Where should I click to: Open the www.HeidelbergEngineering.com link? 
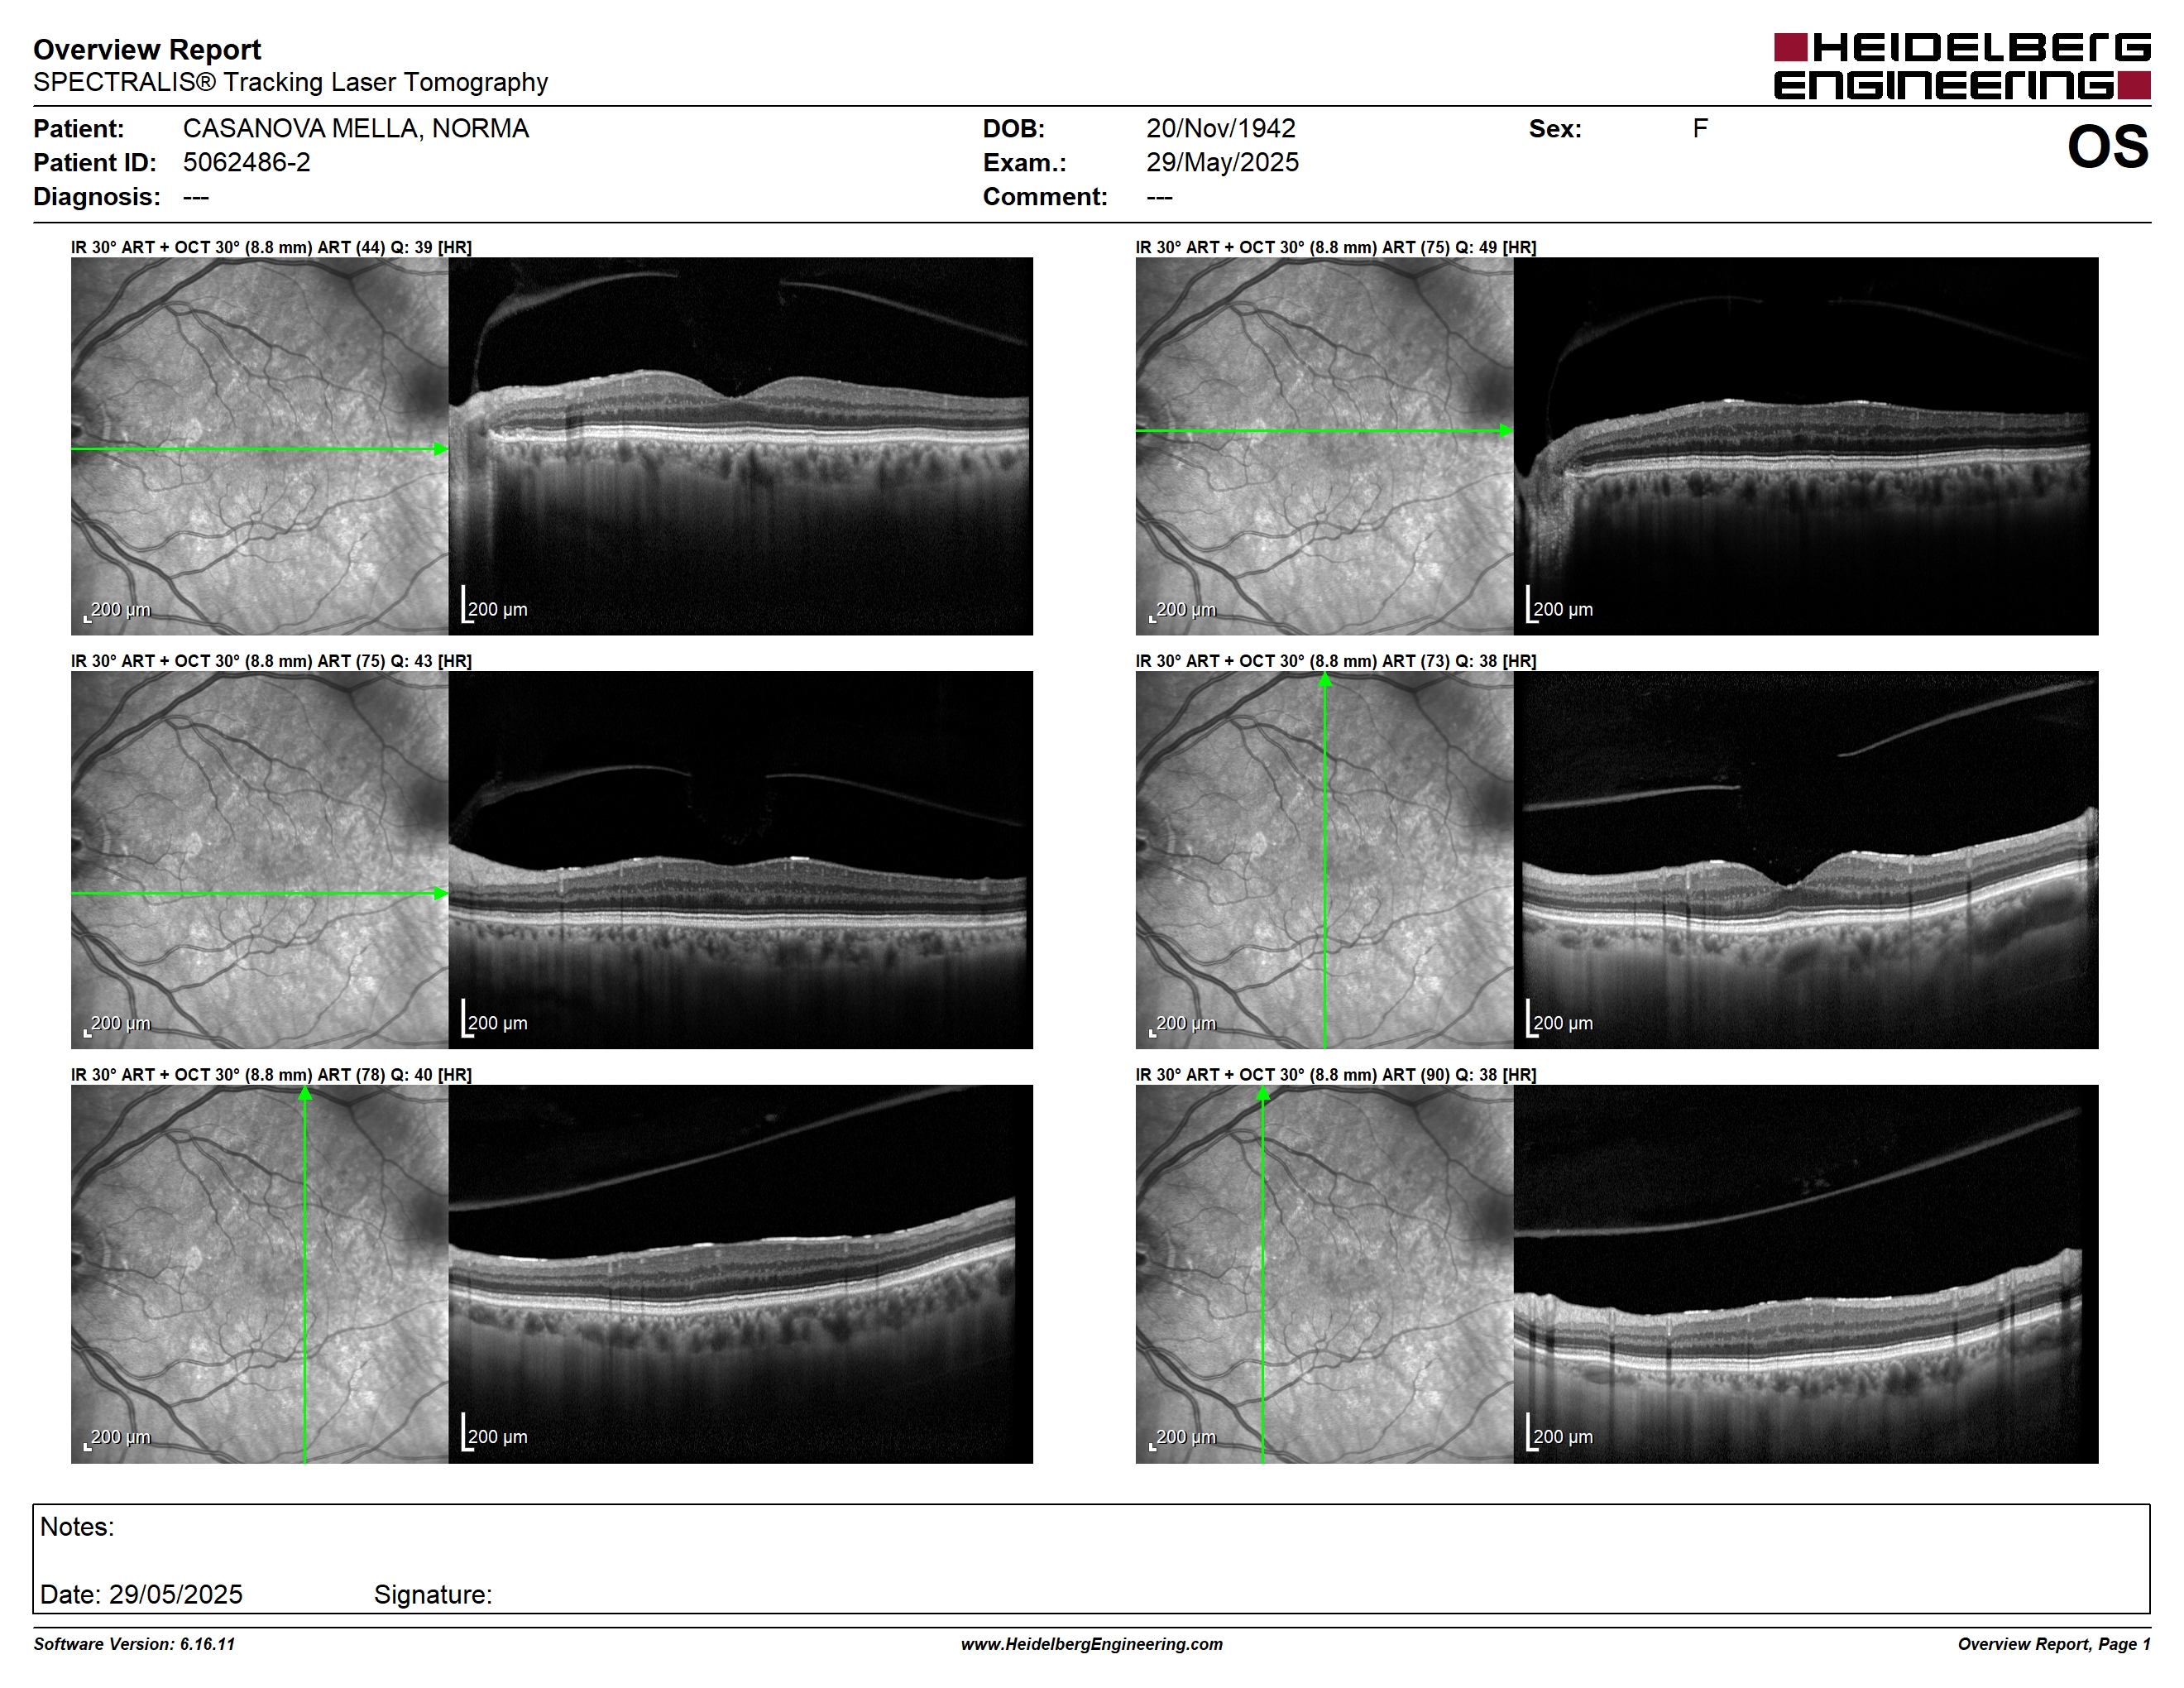pyautogui.click(x=1092, y=1644)
